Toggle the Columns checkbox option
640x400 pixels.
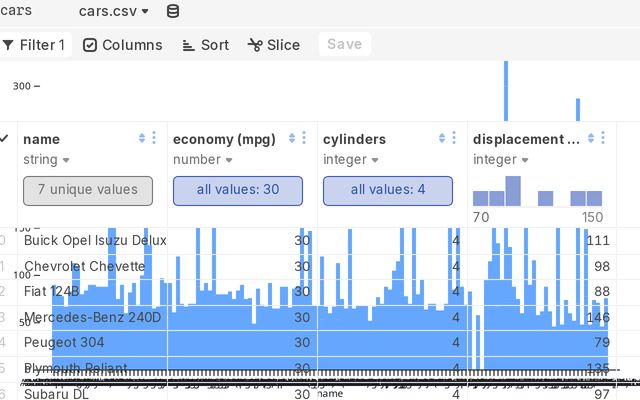click(x=122, y=45)
